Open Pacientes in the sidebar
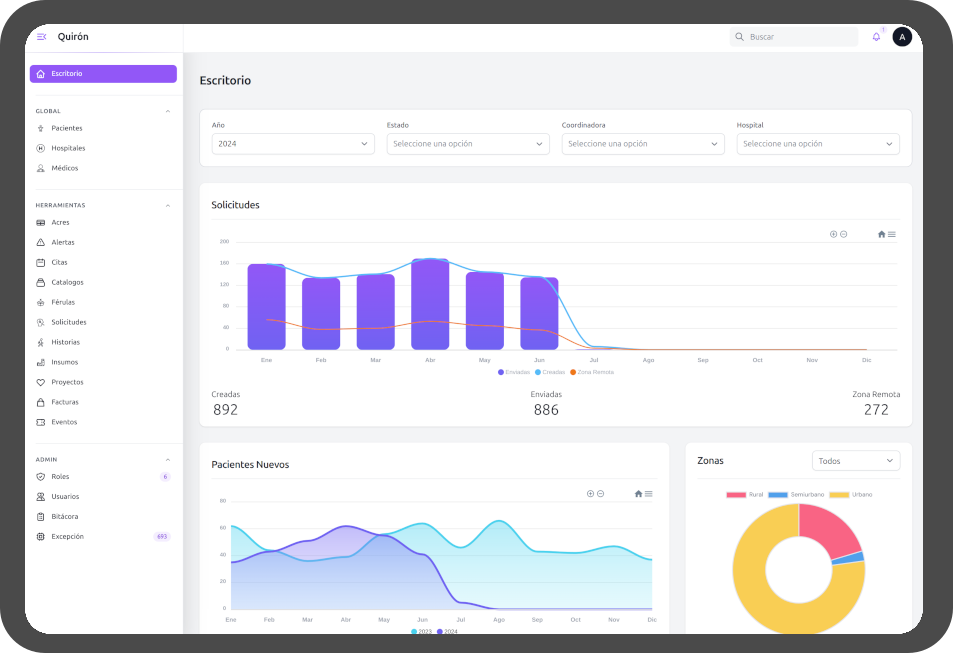The image size is (953, 653). pos(67,128)
